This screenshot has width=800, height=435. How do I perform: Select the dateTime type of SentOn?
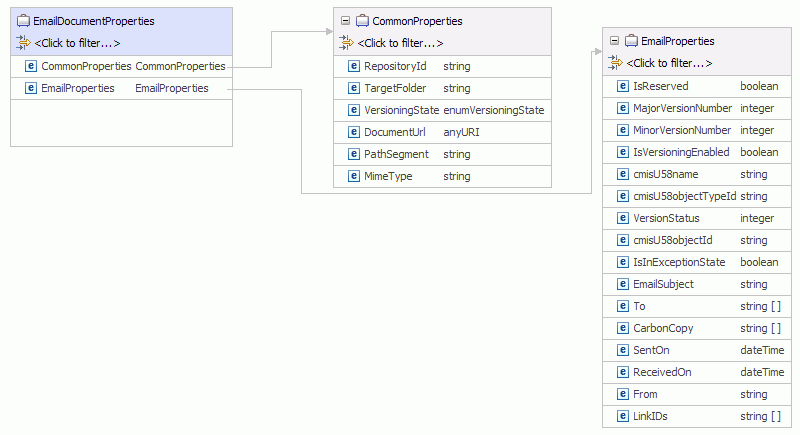tap(762, 350)
